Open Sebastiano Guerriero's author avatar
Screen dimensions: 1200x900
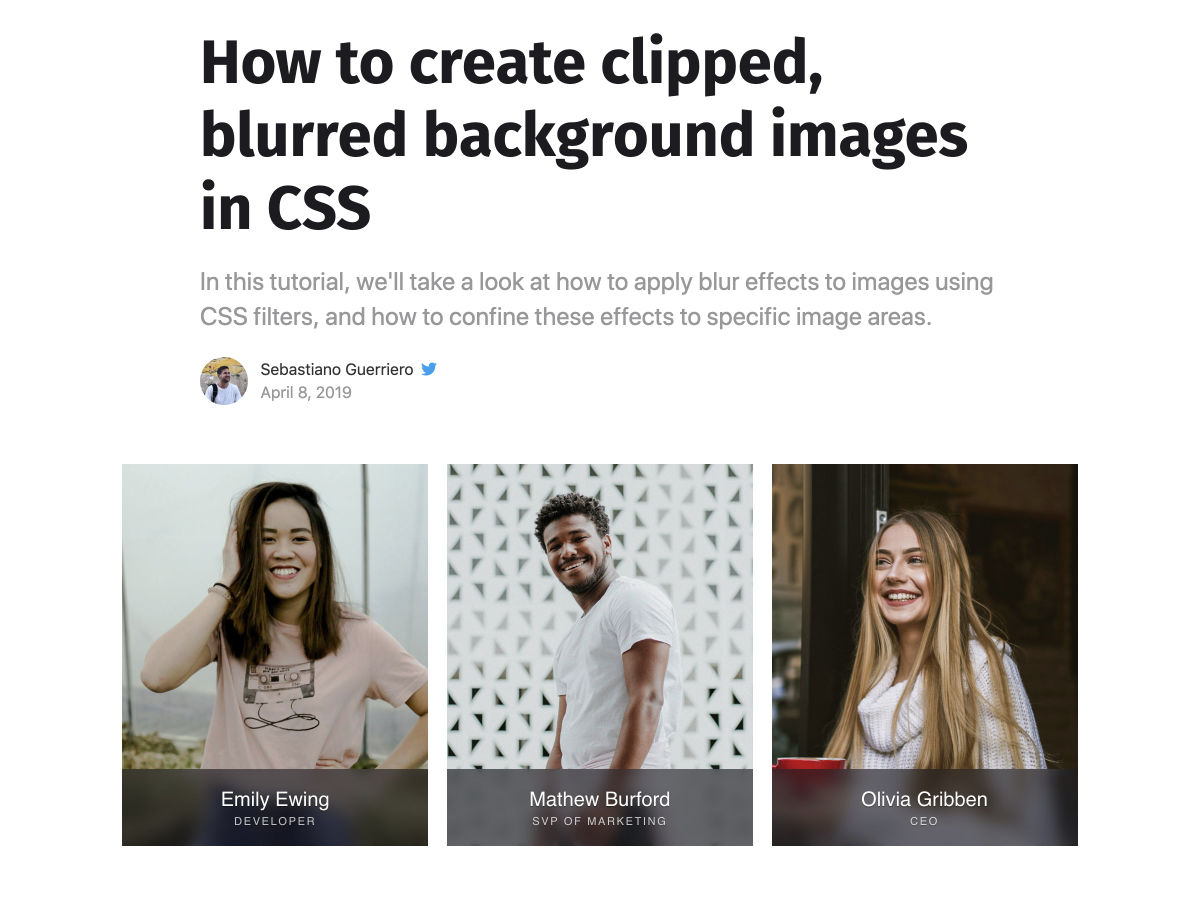click(x=224, y=381)
